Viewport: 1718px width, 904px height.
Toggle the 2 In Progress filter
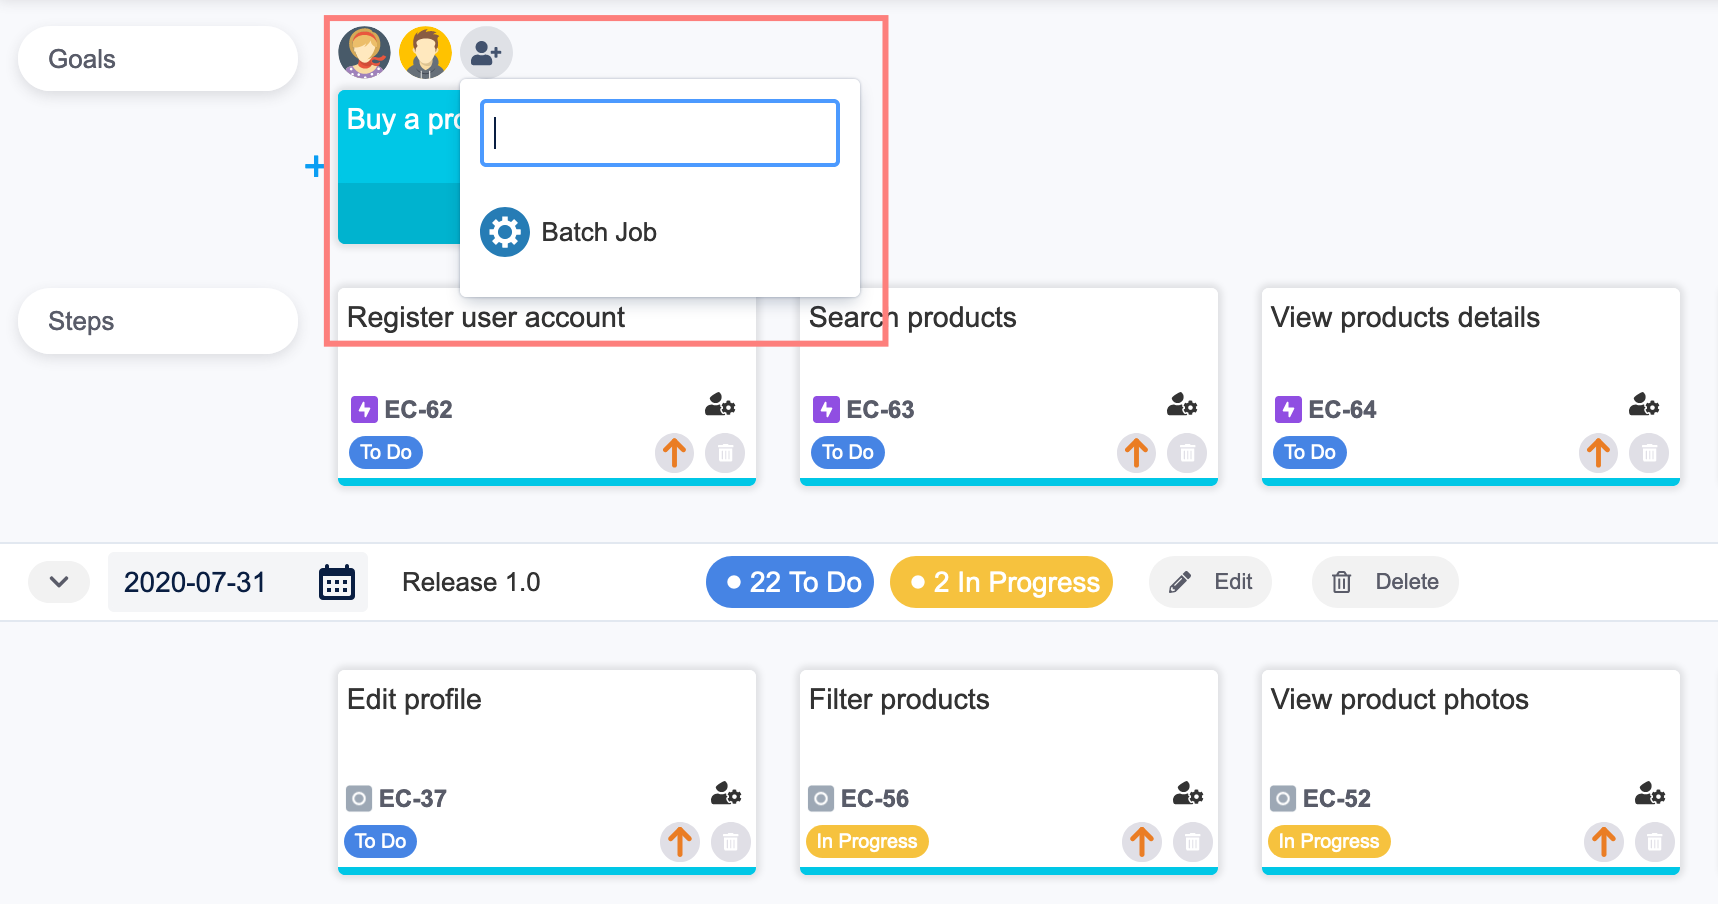click(1001, 582)
